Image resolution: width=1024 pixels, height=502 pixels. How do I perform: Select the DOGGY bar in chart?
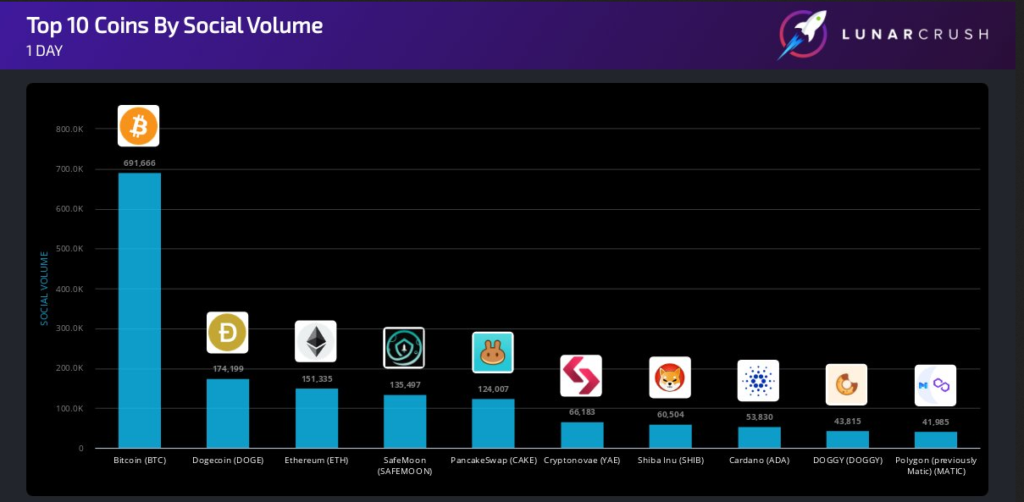[848, 439]
